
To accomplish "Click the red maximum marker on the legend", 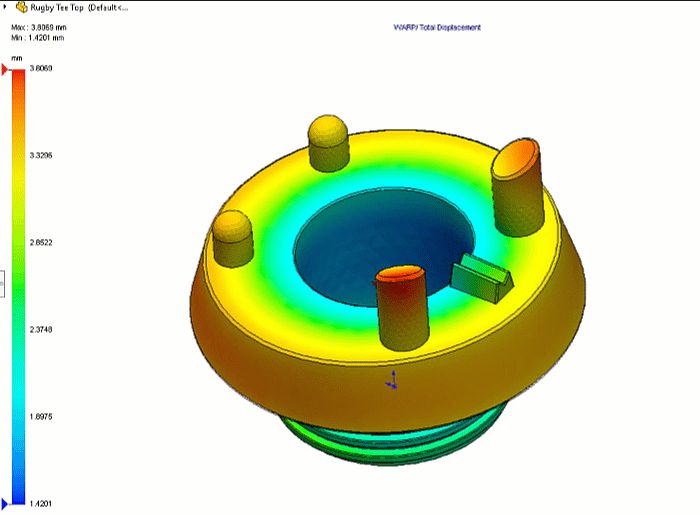I will pos(5,69).
